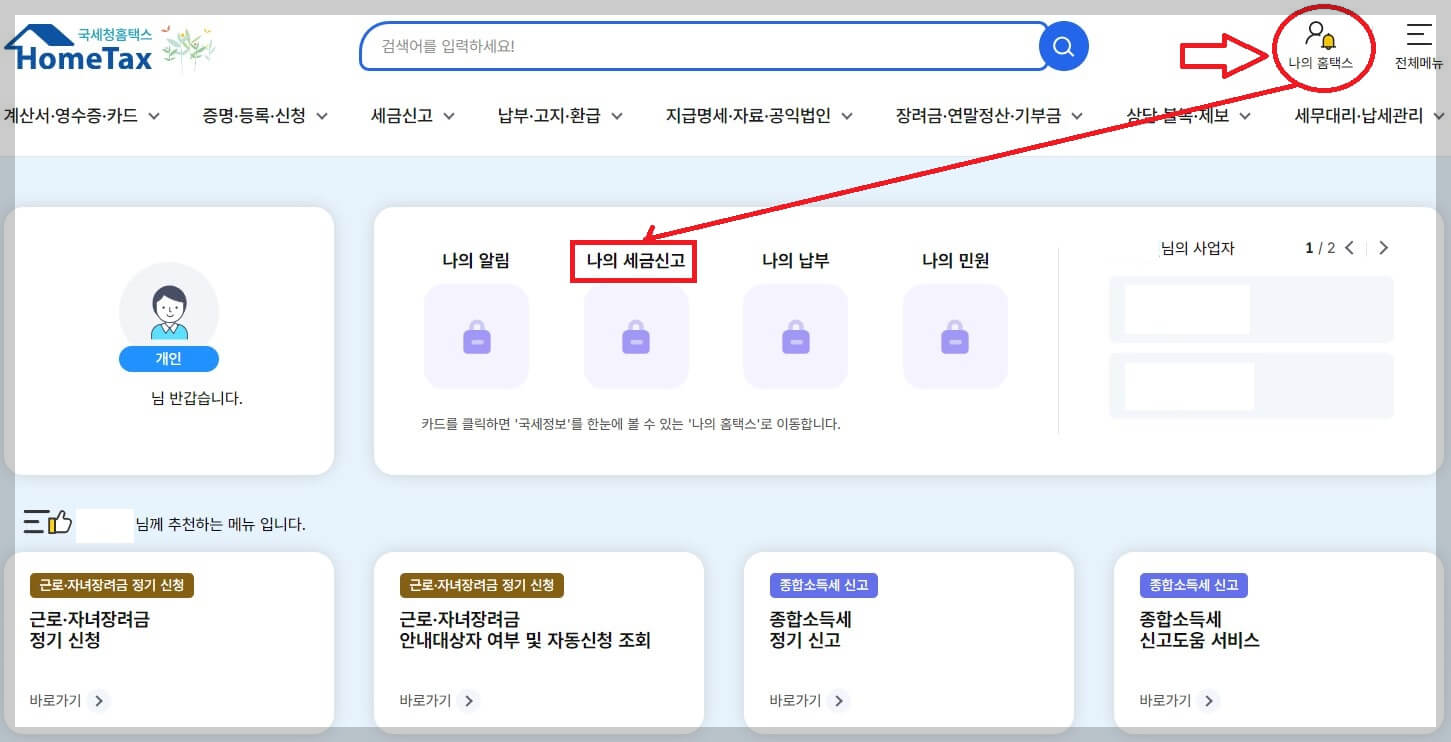
Task: Click the 나의 납부 lock card icon
Action: pyautogui.click(x=795, y=337)
